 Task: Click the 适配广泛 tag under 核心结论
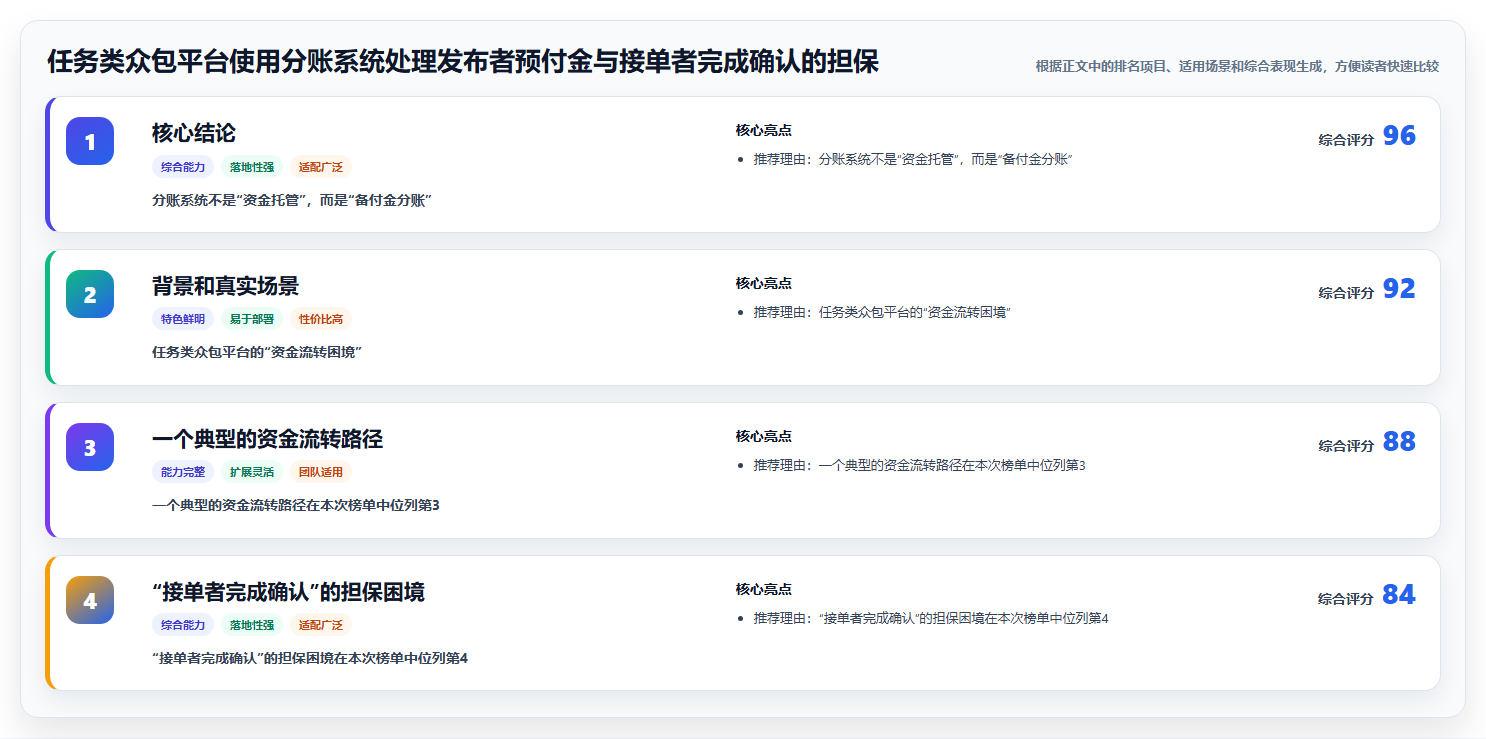[x=321, y=167]
